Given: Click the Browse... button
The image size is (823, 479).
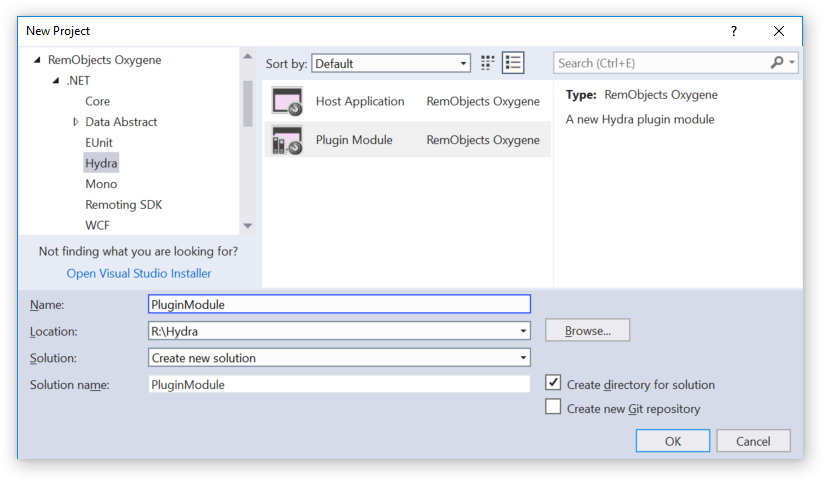Looking at the screenshot, I should coord(587,331).
